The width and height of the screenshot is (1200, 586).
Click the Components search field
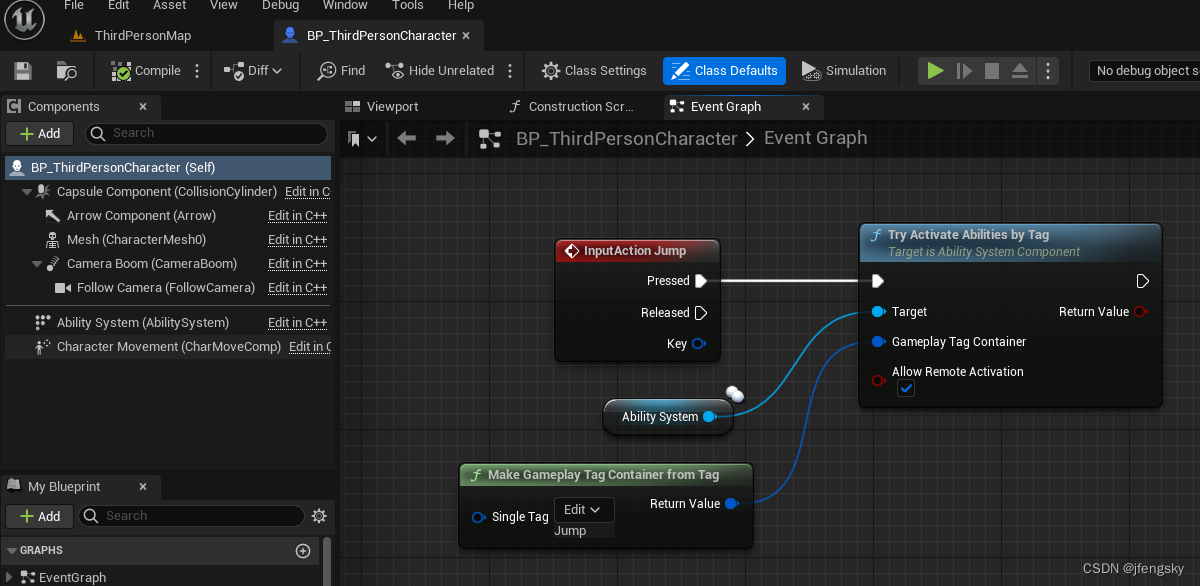(x=206, y=133)
